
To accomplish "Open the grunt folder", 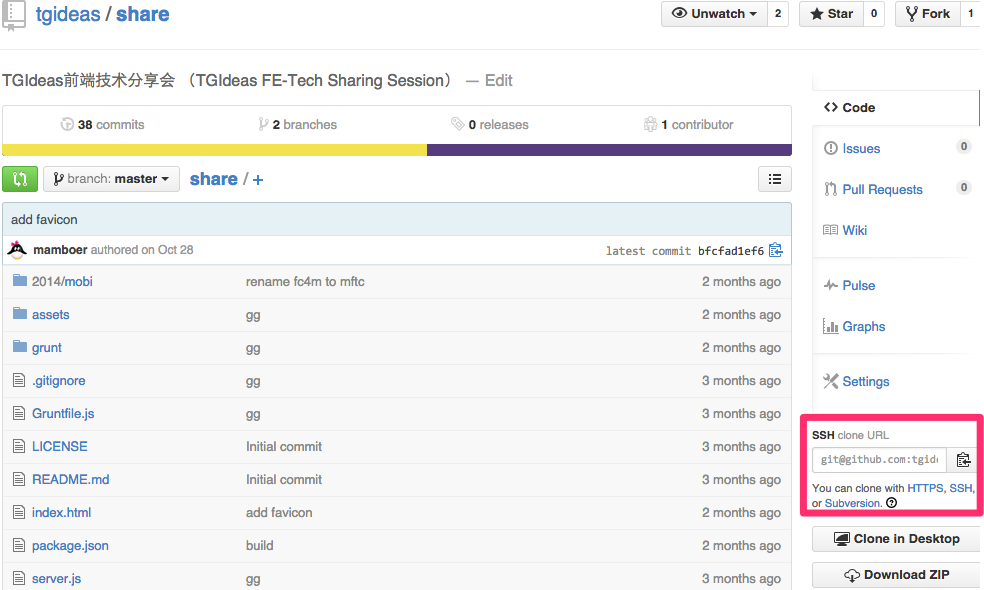I will tap(47, 348).
